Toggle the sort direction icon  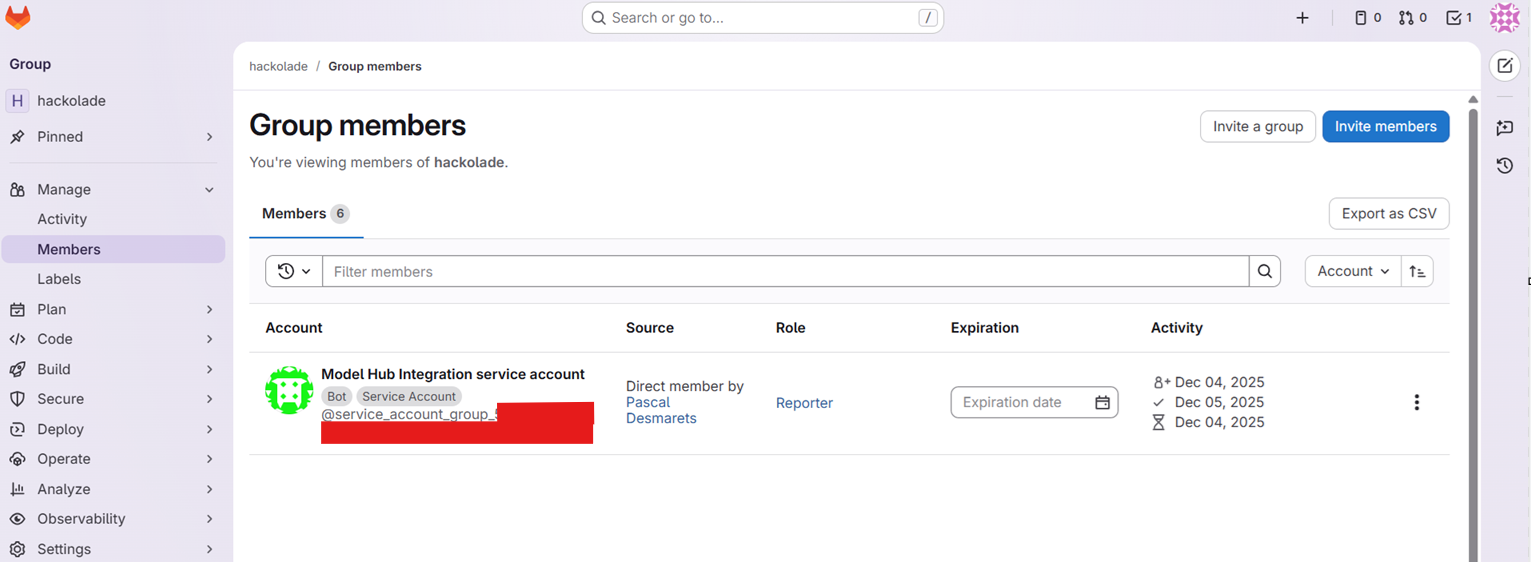pos(1417,271)
